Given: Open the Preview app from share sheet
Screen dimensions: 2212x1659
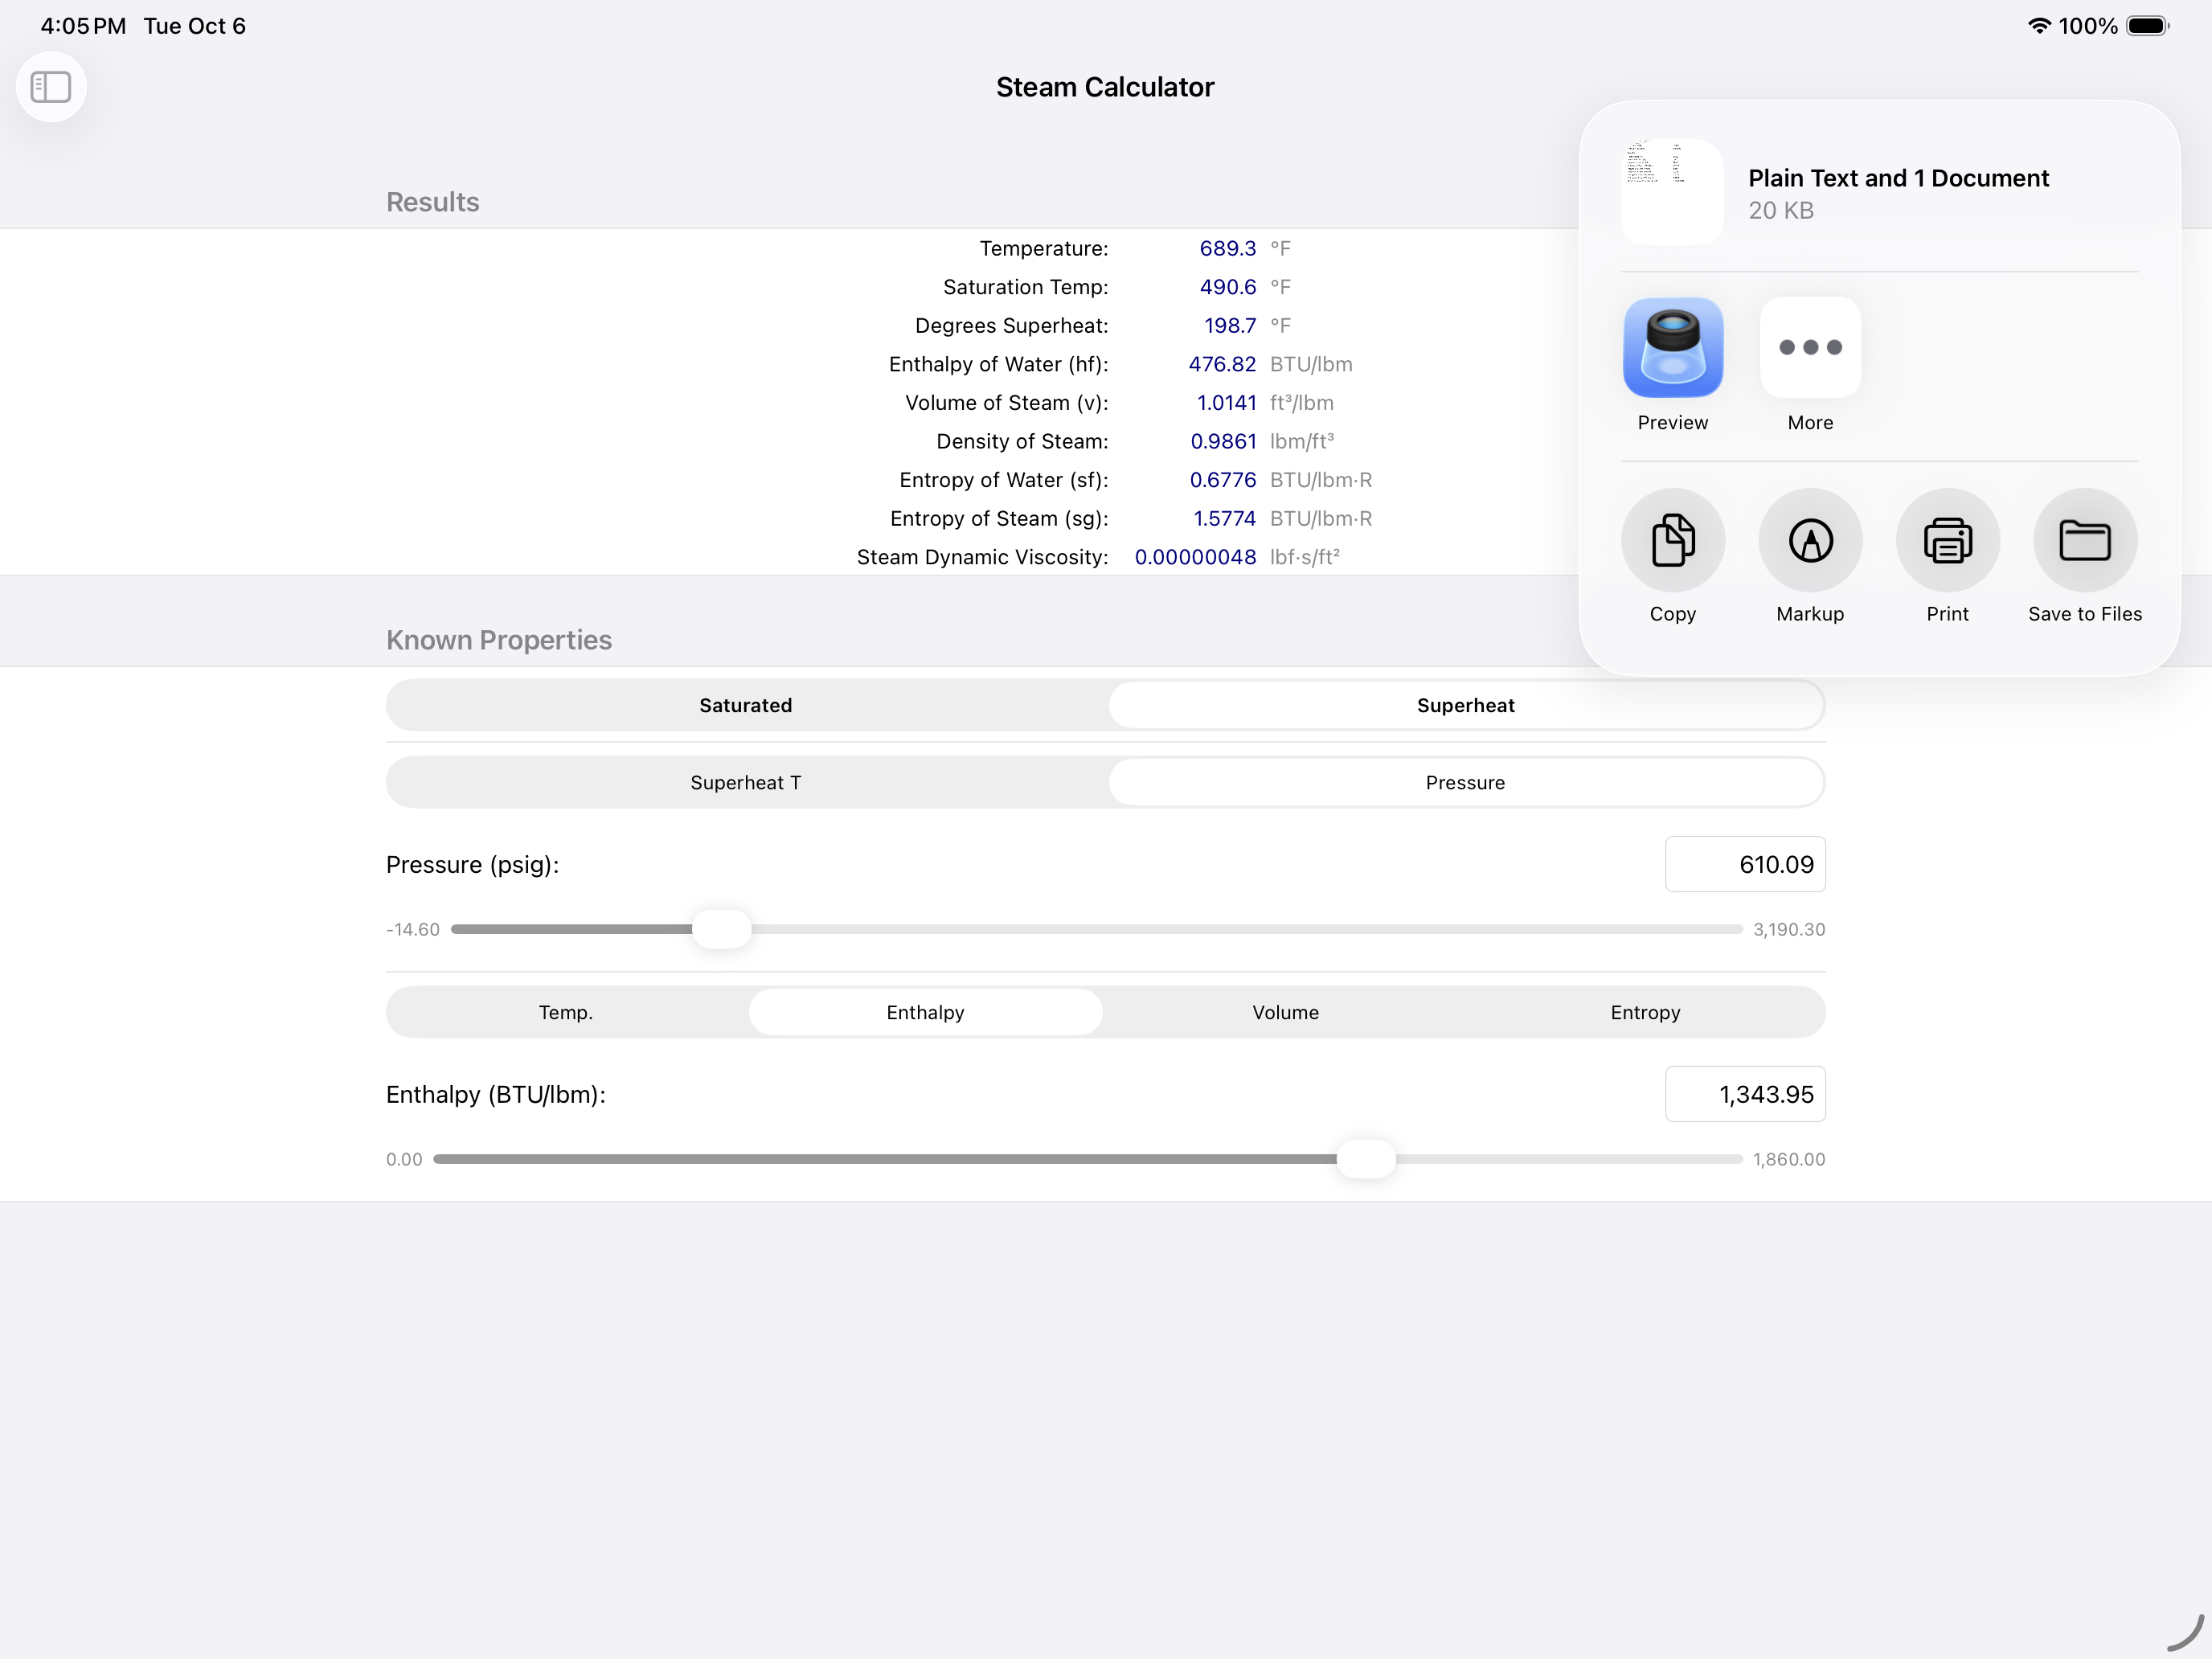Looking at the screenshot, I should click(1672, 347).
